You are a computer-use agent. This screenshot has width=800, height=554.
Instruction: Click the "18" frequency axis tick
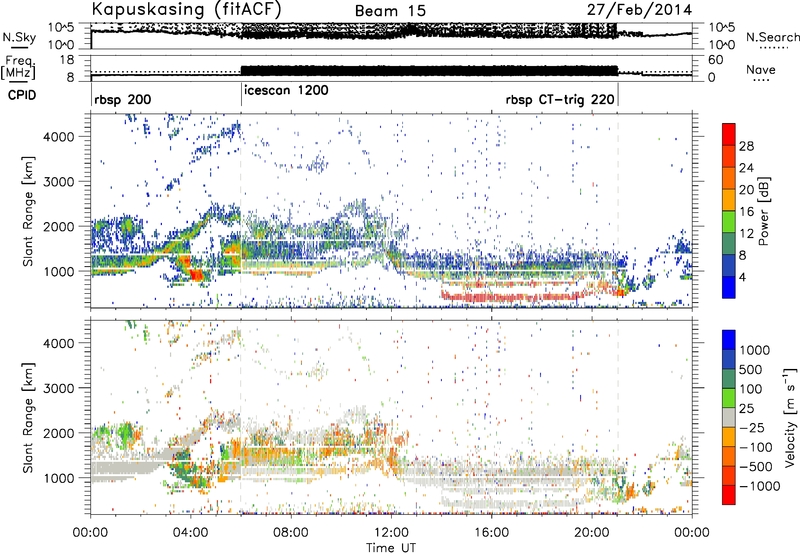pyautogui.click(x=67, y=60)
